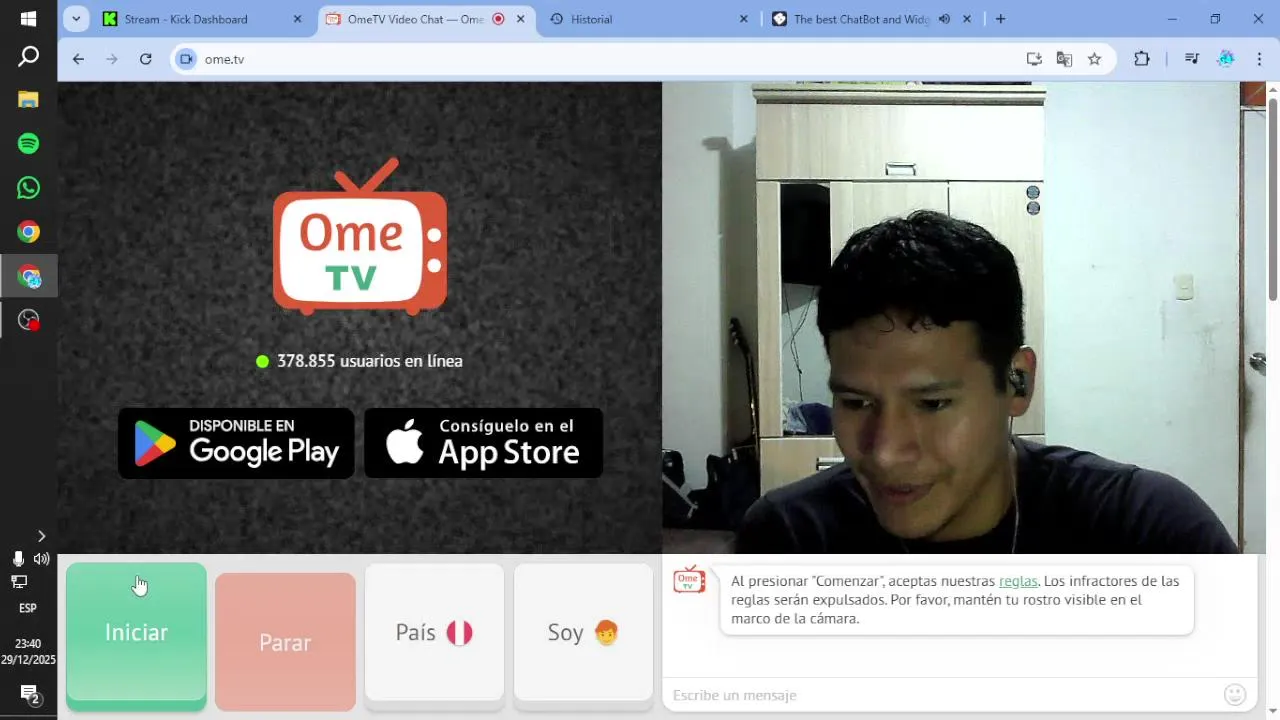
Task: Open the Chrome profile avatar
Action: coord(1226,59)
